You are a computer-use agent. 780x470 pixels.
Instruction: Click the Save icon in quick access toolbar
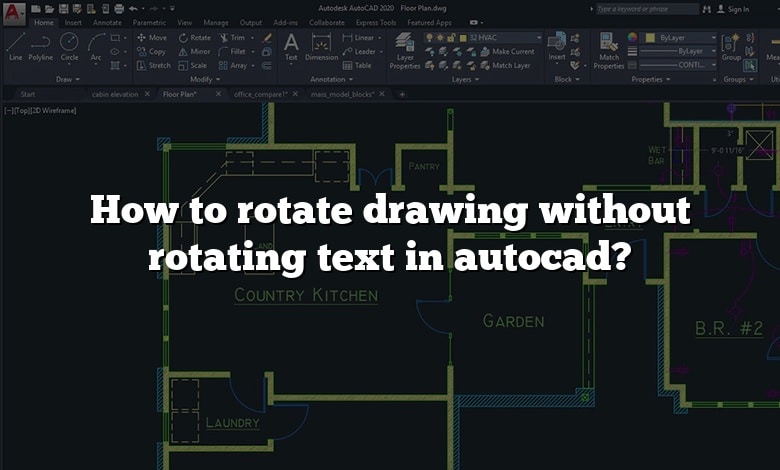point(63,9)
